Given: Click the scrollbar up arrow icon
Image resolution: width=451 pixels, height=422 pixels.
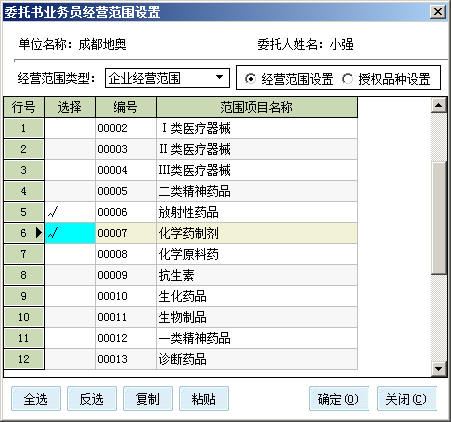Looking at the screenshot, I should tap(438, 105).
